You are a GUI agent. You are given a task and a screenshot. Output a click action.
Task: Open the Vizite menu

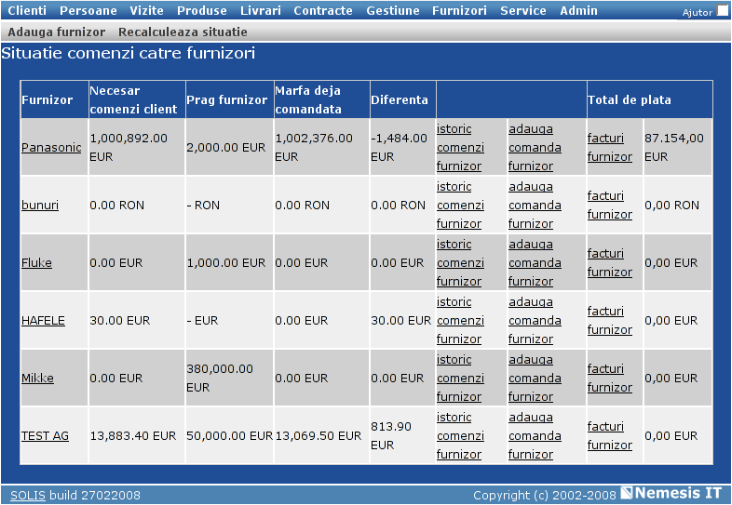pos(147,10)
